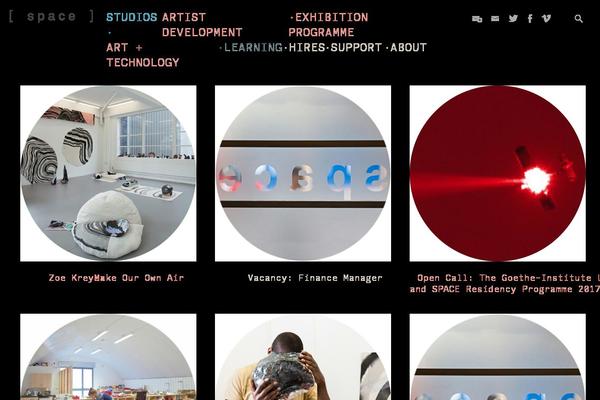Visit the Twitter bird icon
Viewport: 600px width, 400px height.
click(513, 18)
